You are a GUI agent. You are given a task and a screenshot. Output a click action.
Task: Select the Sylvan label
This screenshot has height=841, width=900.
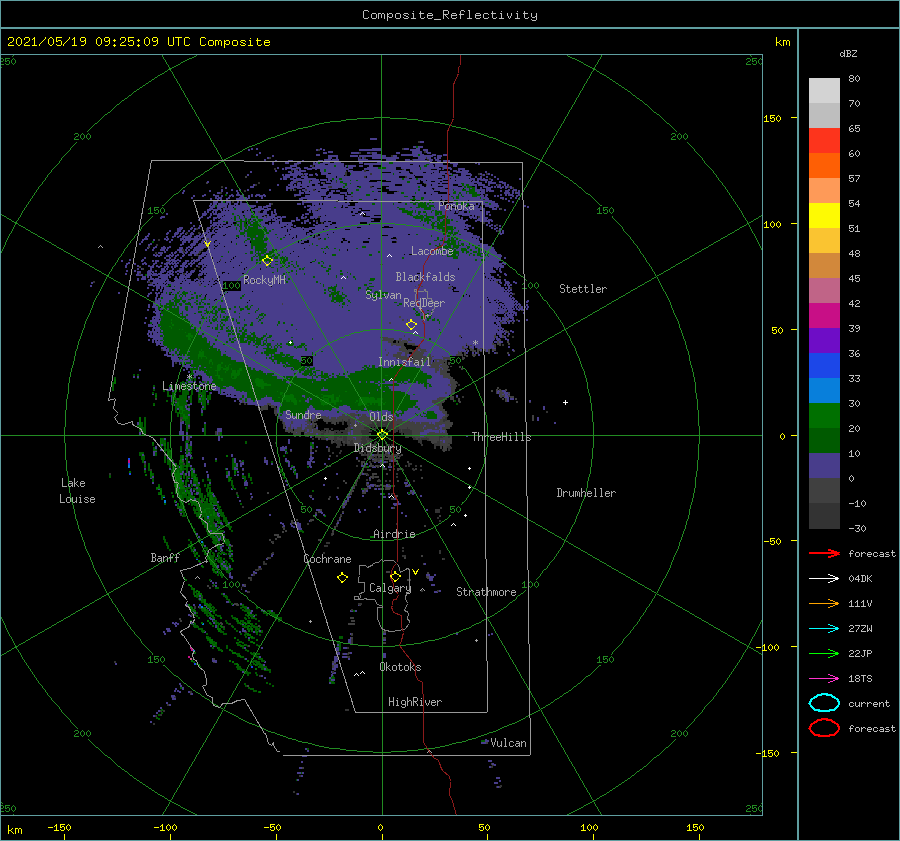point(383,295)
